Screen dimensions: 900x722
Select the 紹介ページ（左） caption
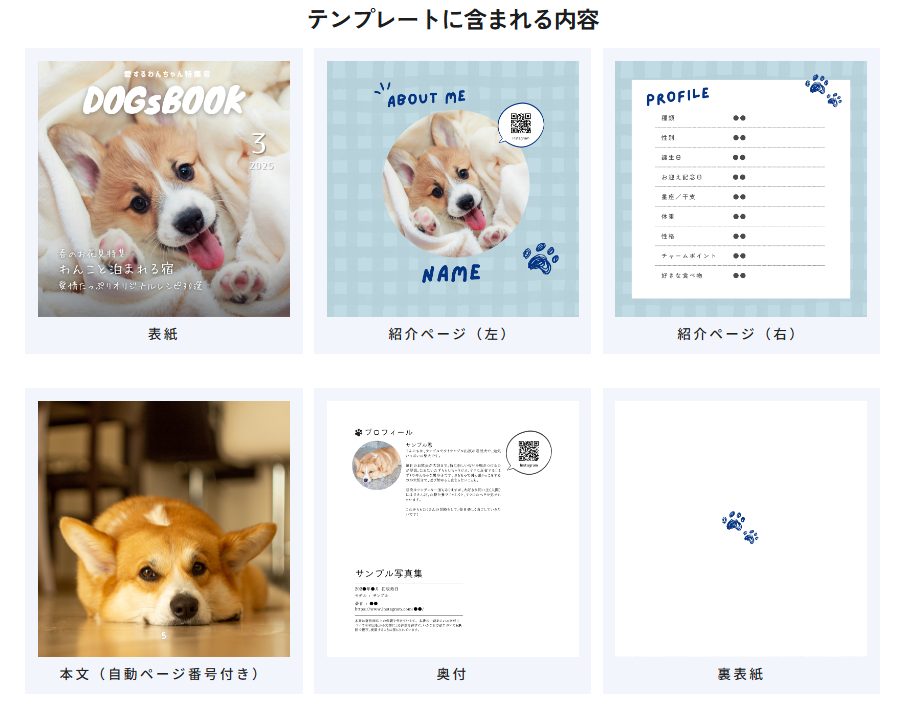pyautogui.click(x=452, y=334)
